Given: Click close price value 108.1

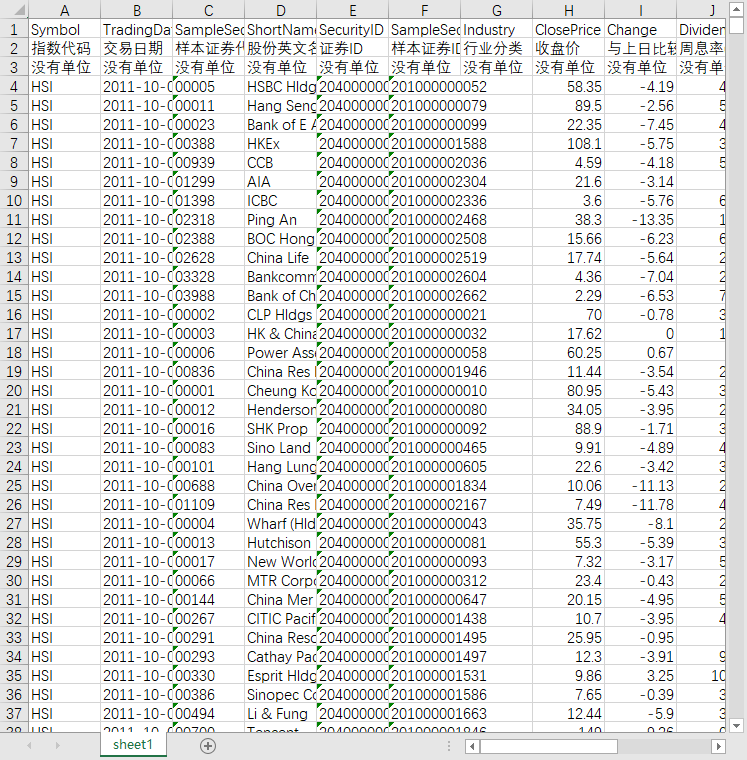Looking at the screenshot, I should point(569,143).
